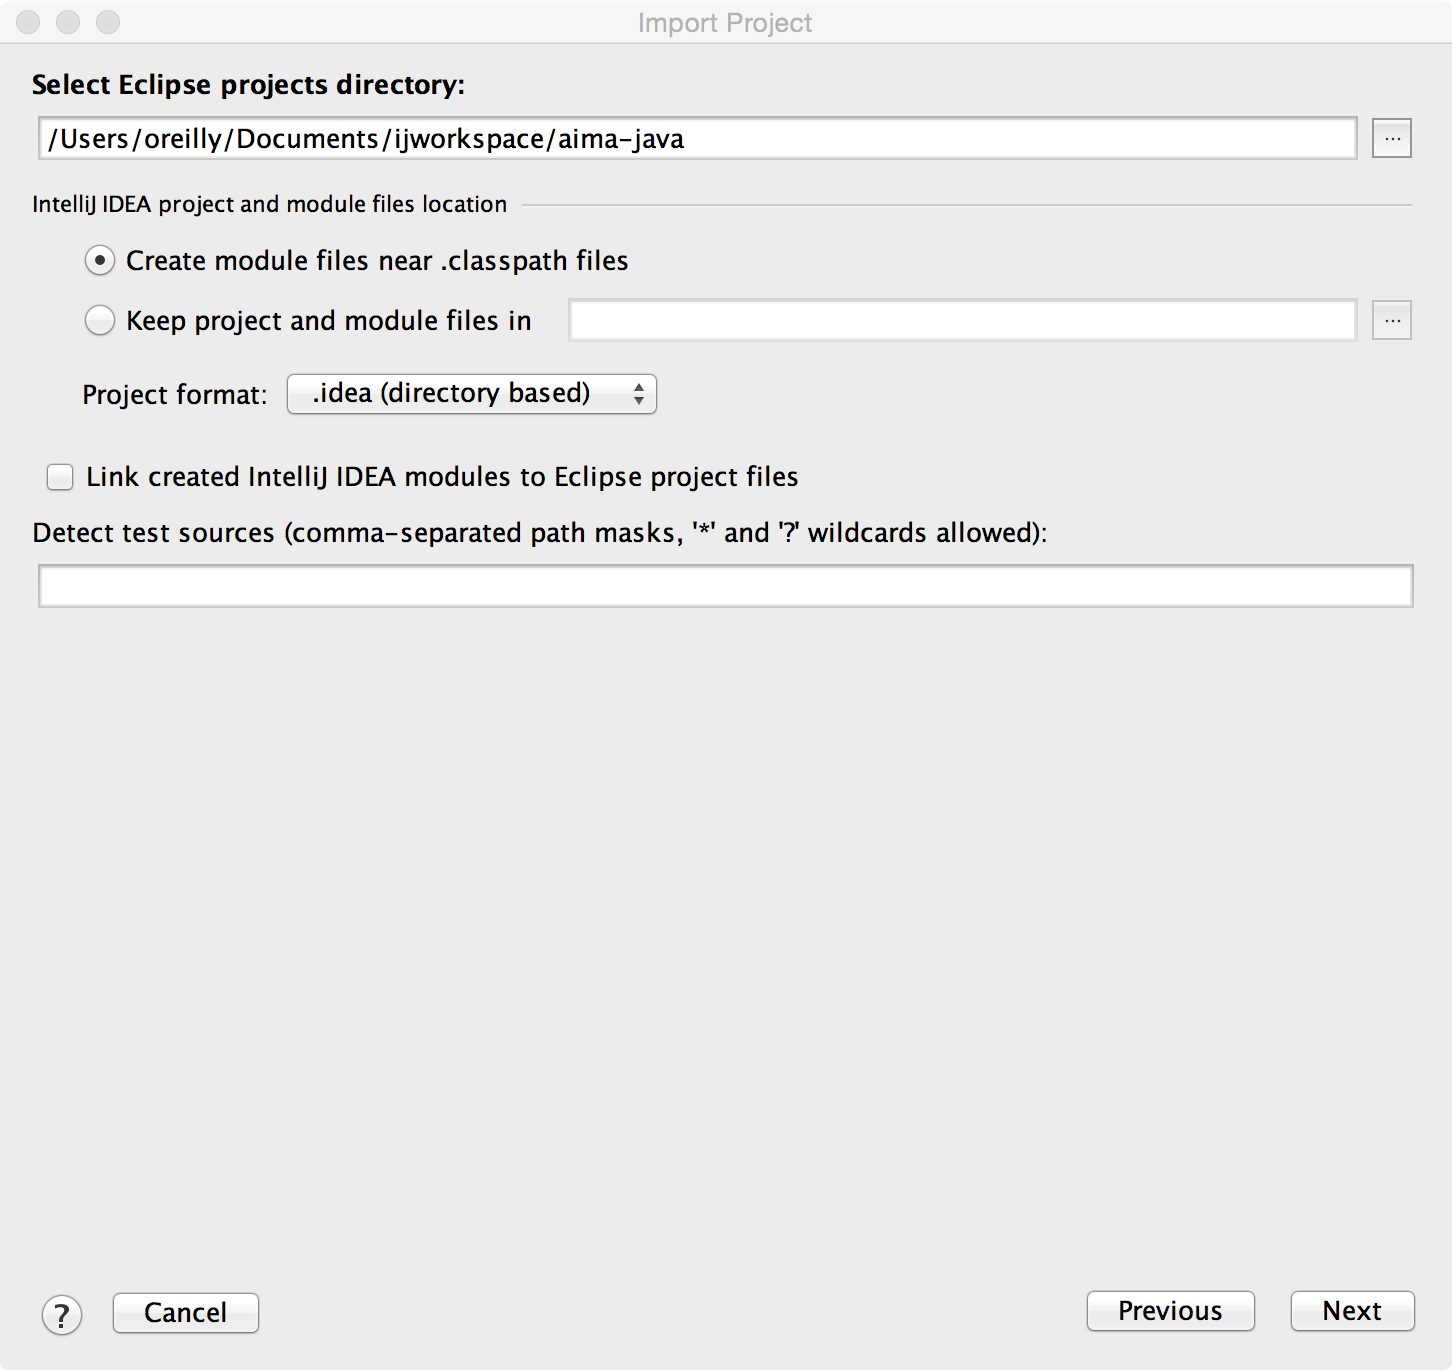This screenshot has width=1452, height=1370.
Task: Click the 'Project format:' label
Action: pyautogui.click(x=175, y=395)
